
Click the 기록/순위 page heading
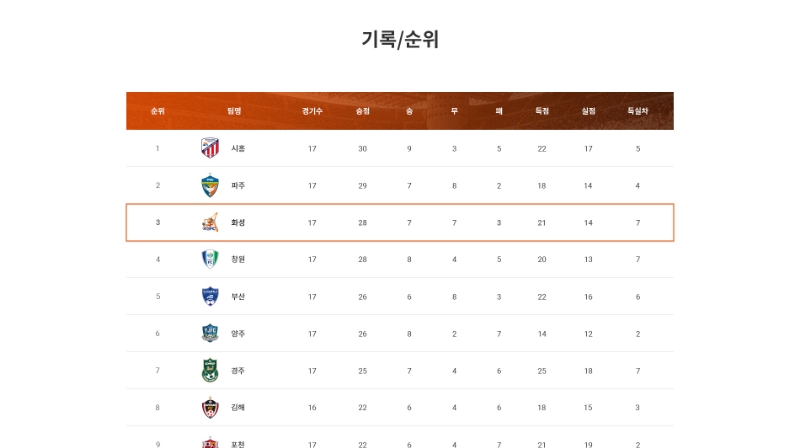400,39
